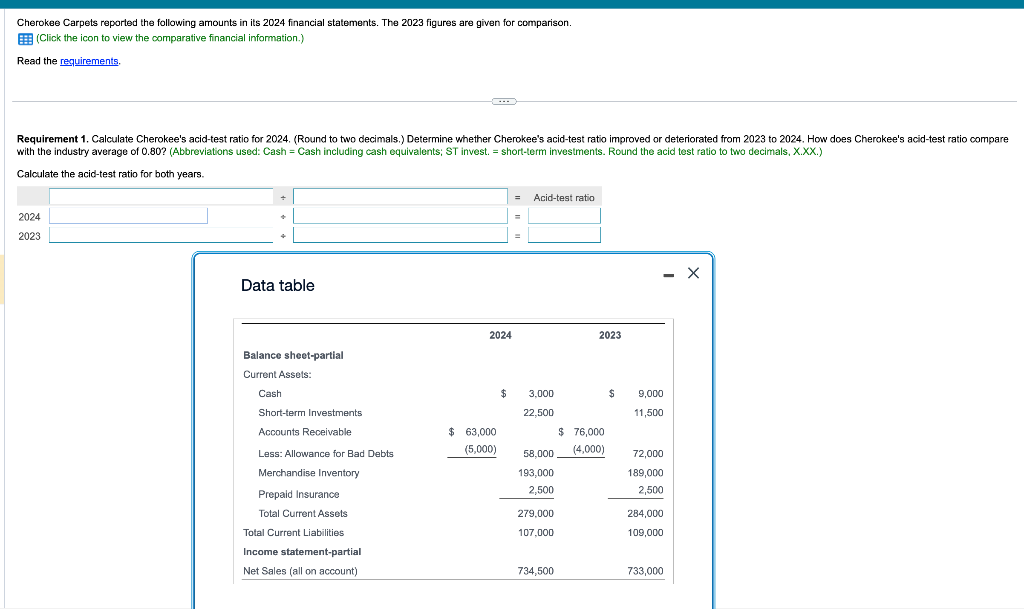Viewport: 1024px width, 609px height.
Task: Open the requirements link
Action: coord(89,61)
